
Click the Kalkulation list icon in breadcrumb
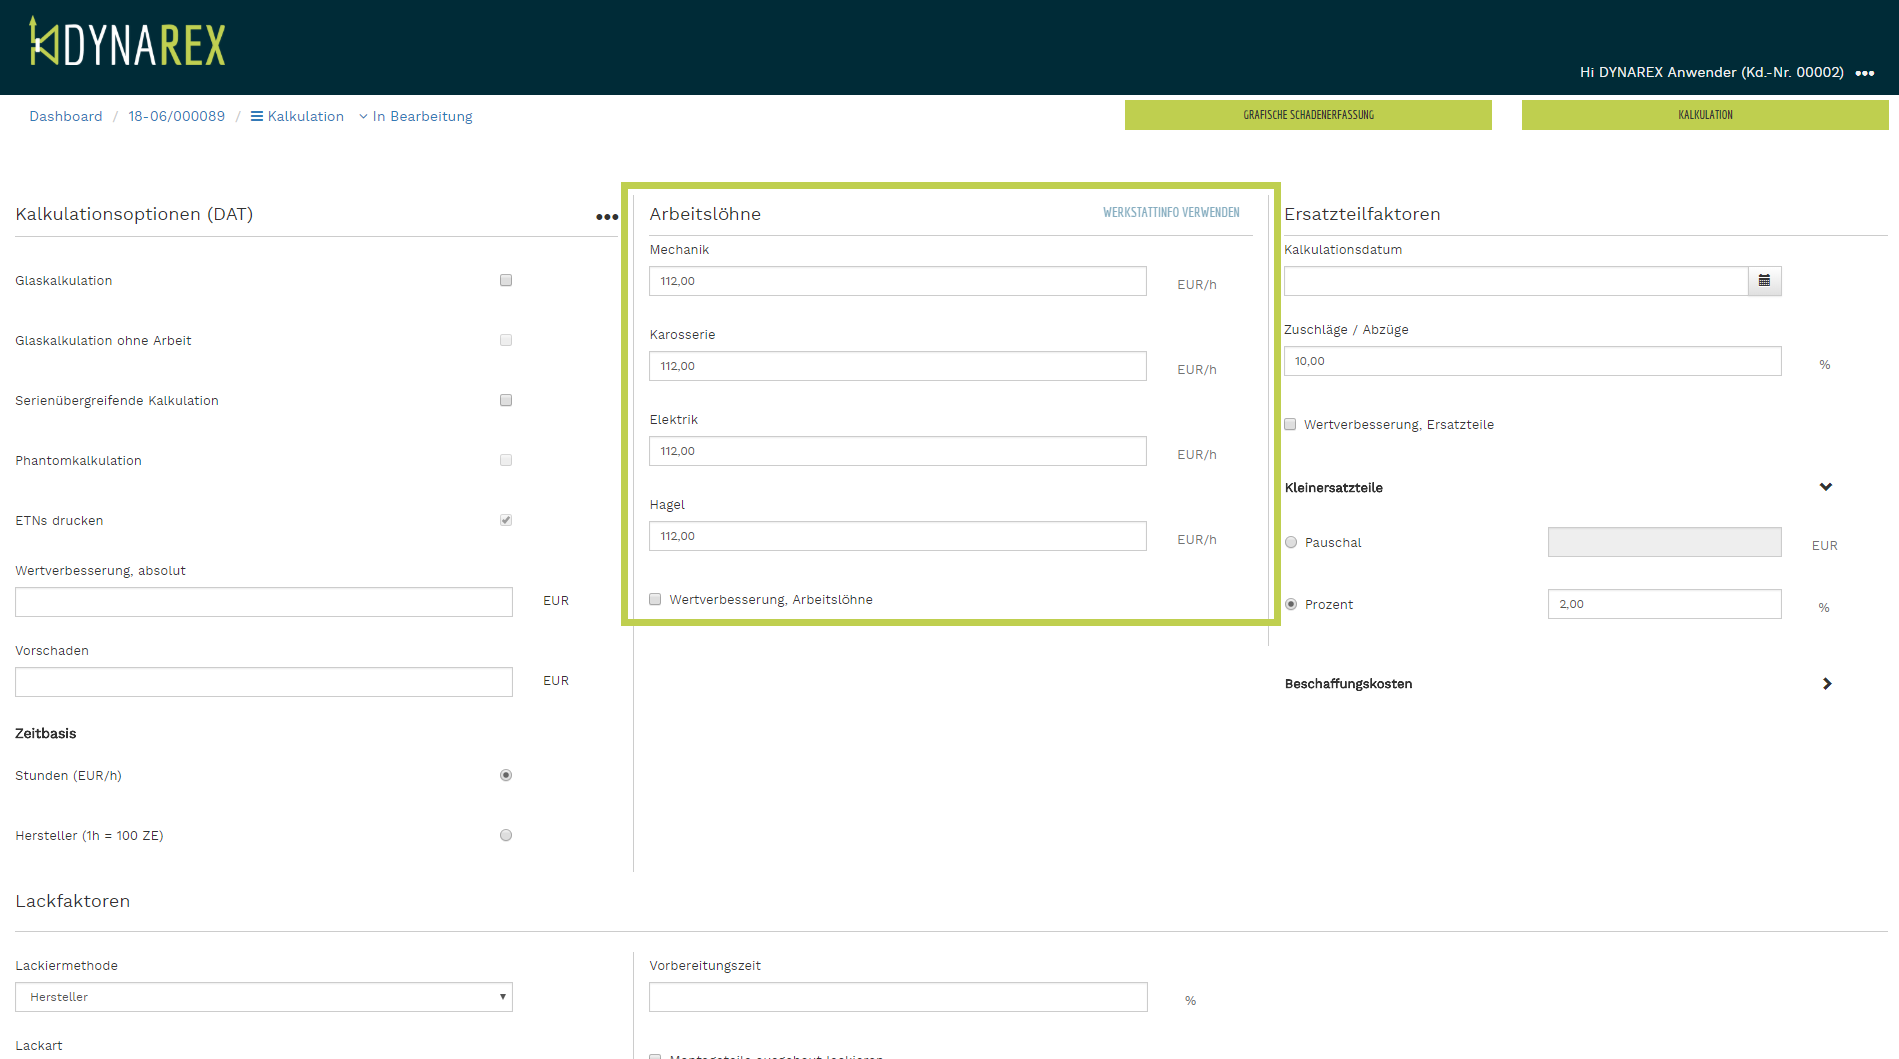(x=257, y=116)
